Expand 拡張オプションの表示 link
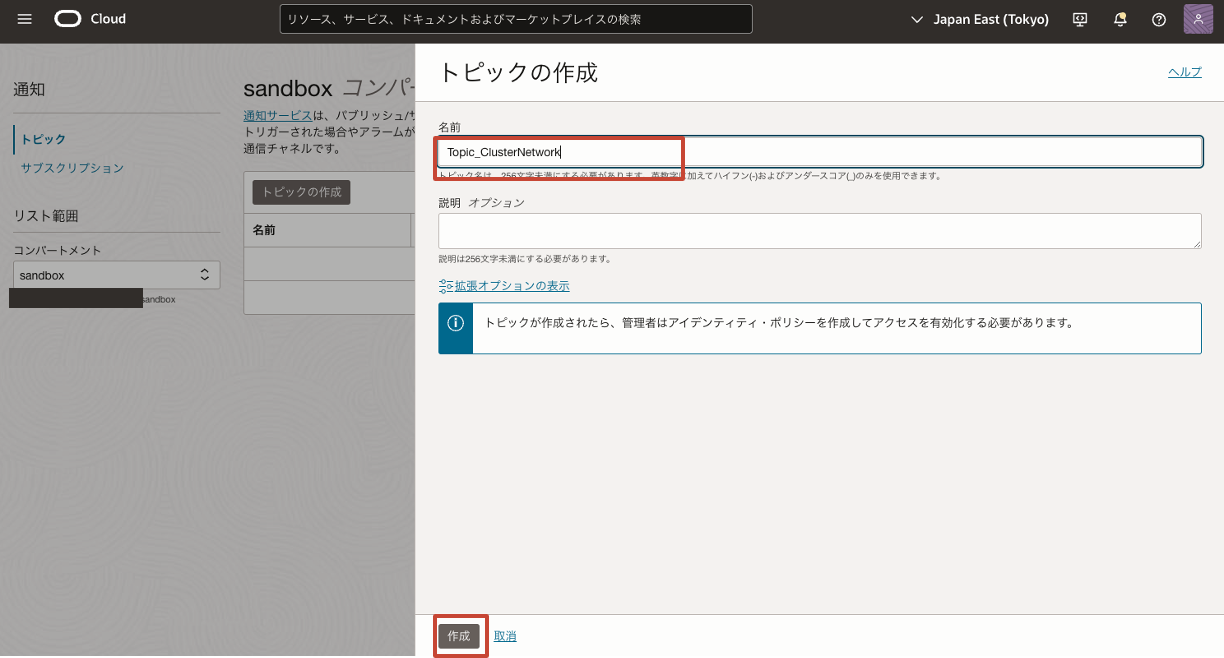 point(512,286)
